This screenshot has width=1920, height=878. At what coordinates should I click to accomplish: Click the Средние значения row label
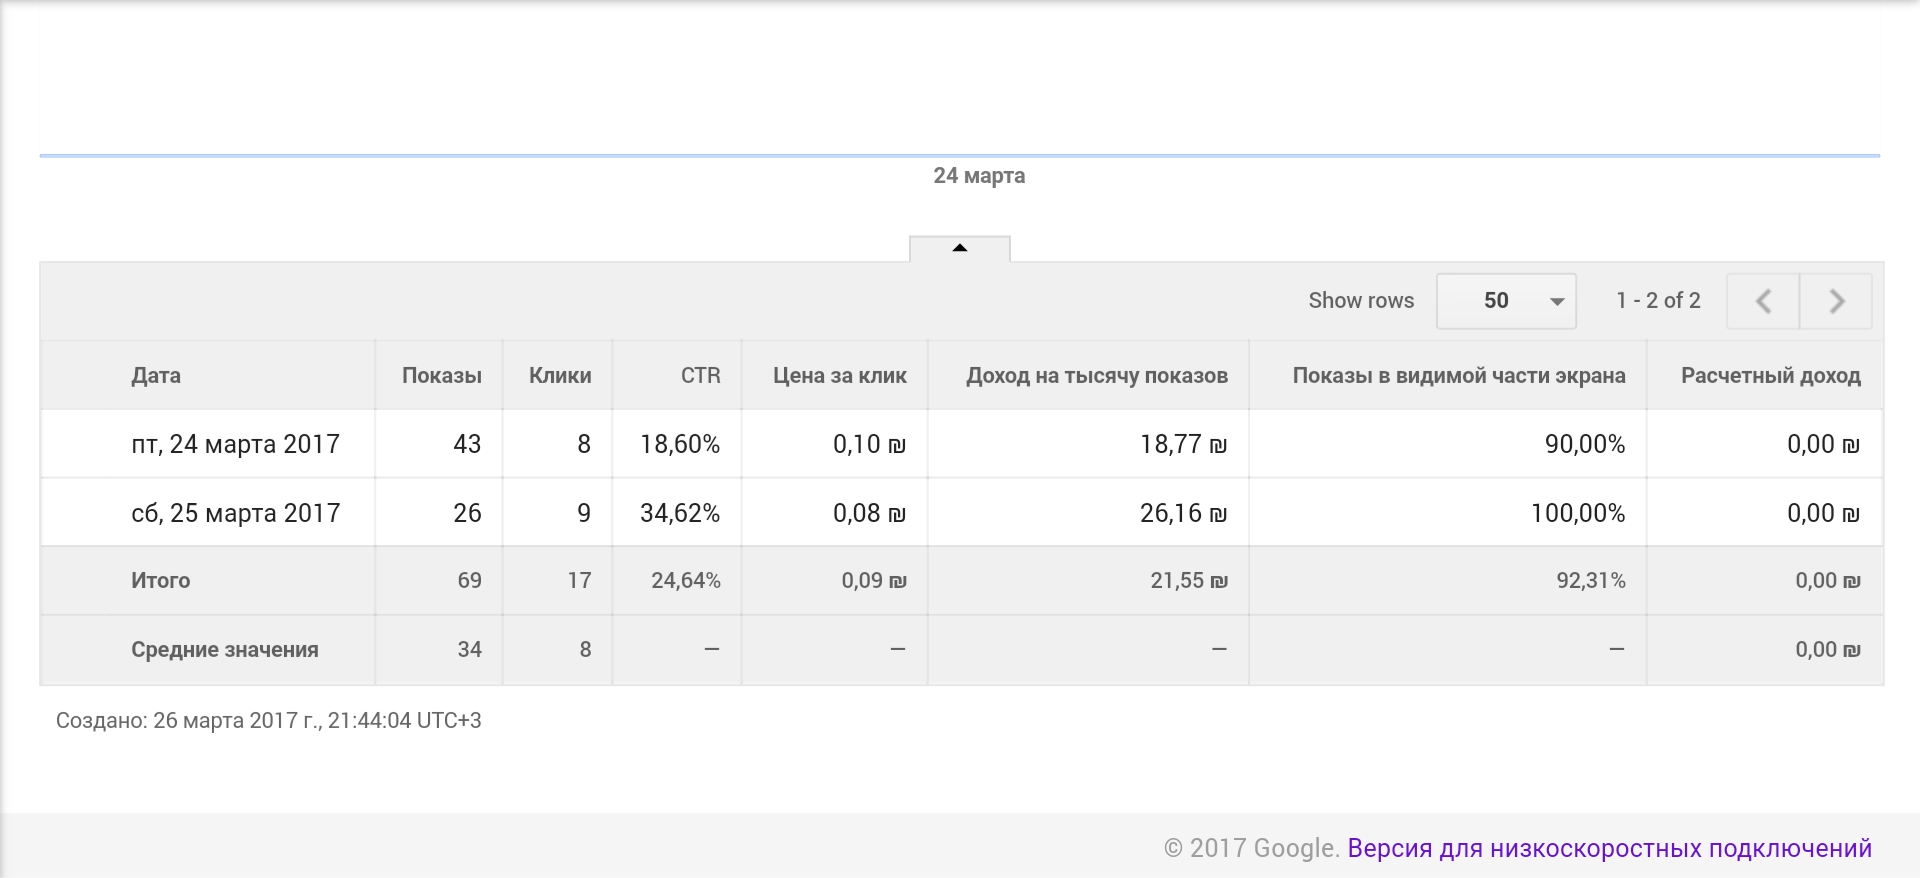tap(224, 650)
